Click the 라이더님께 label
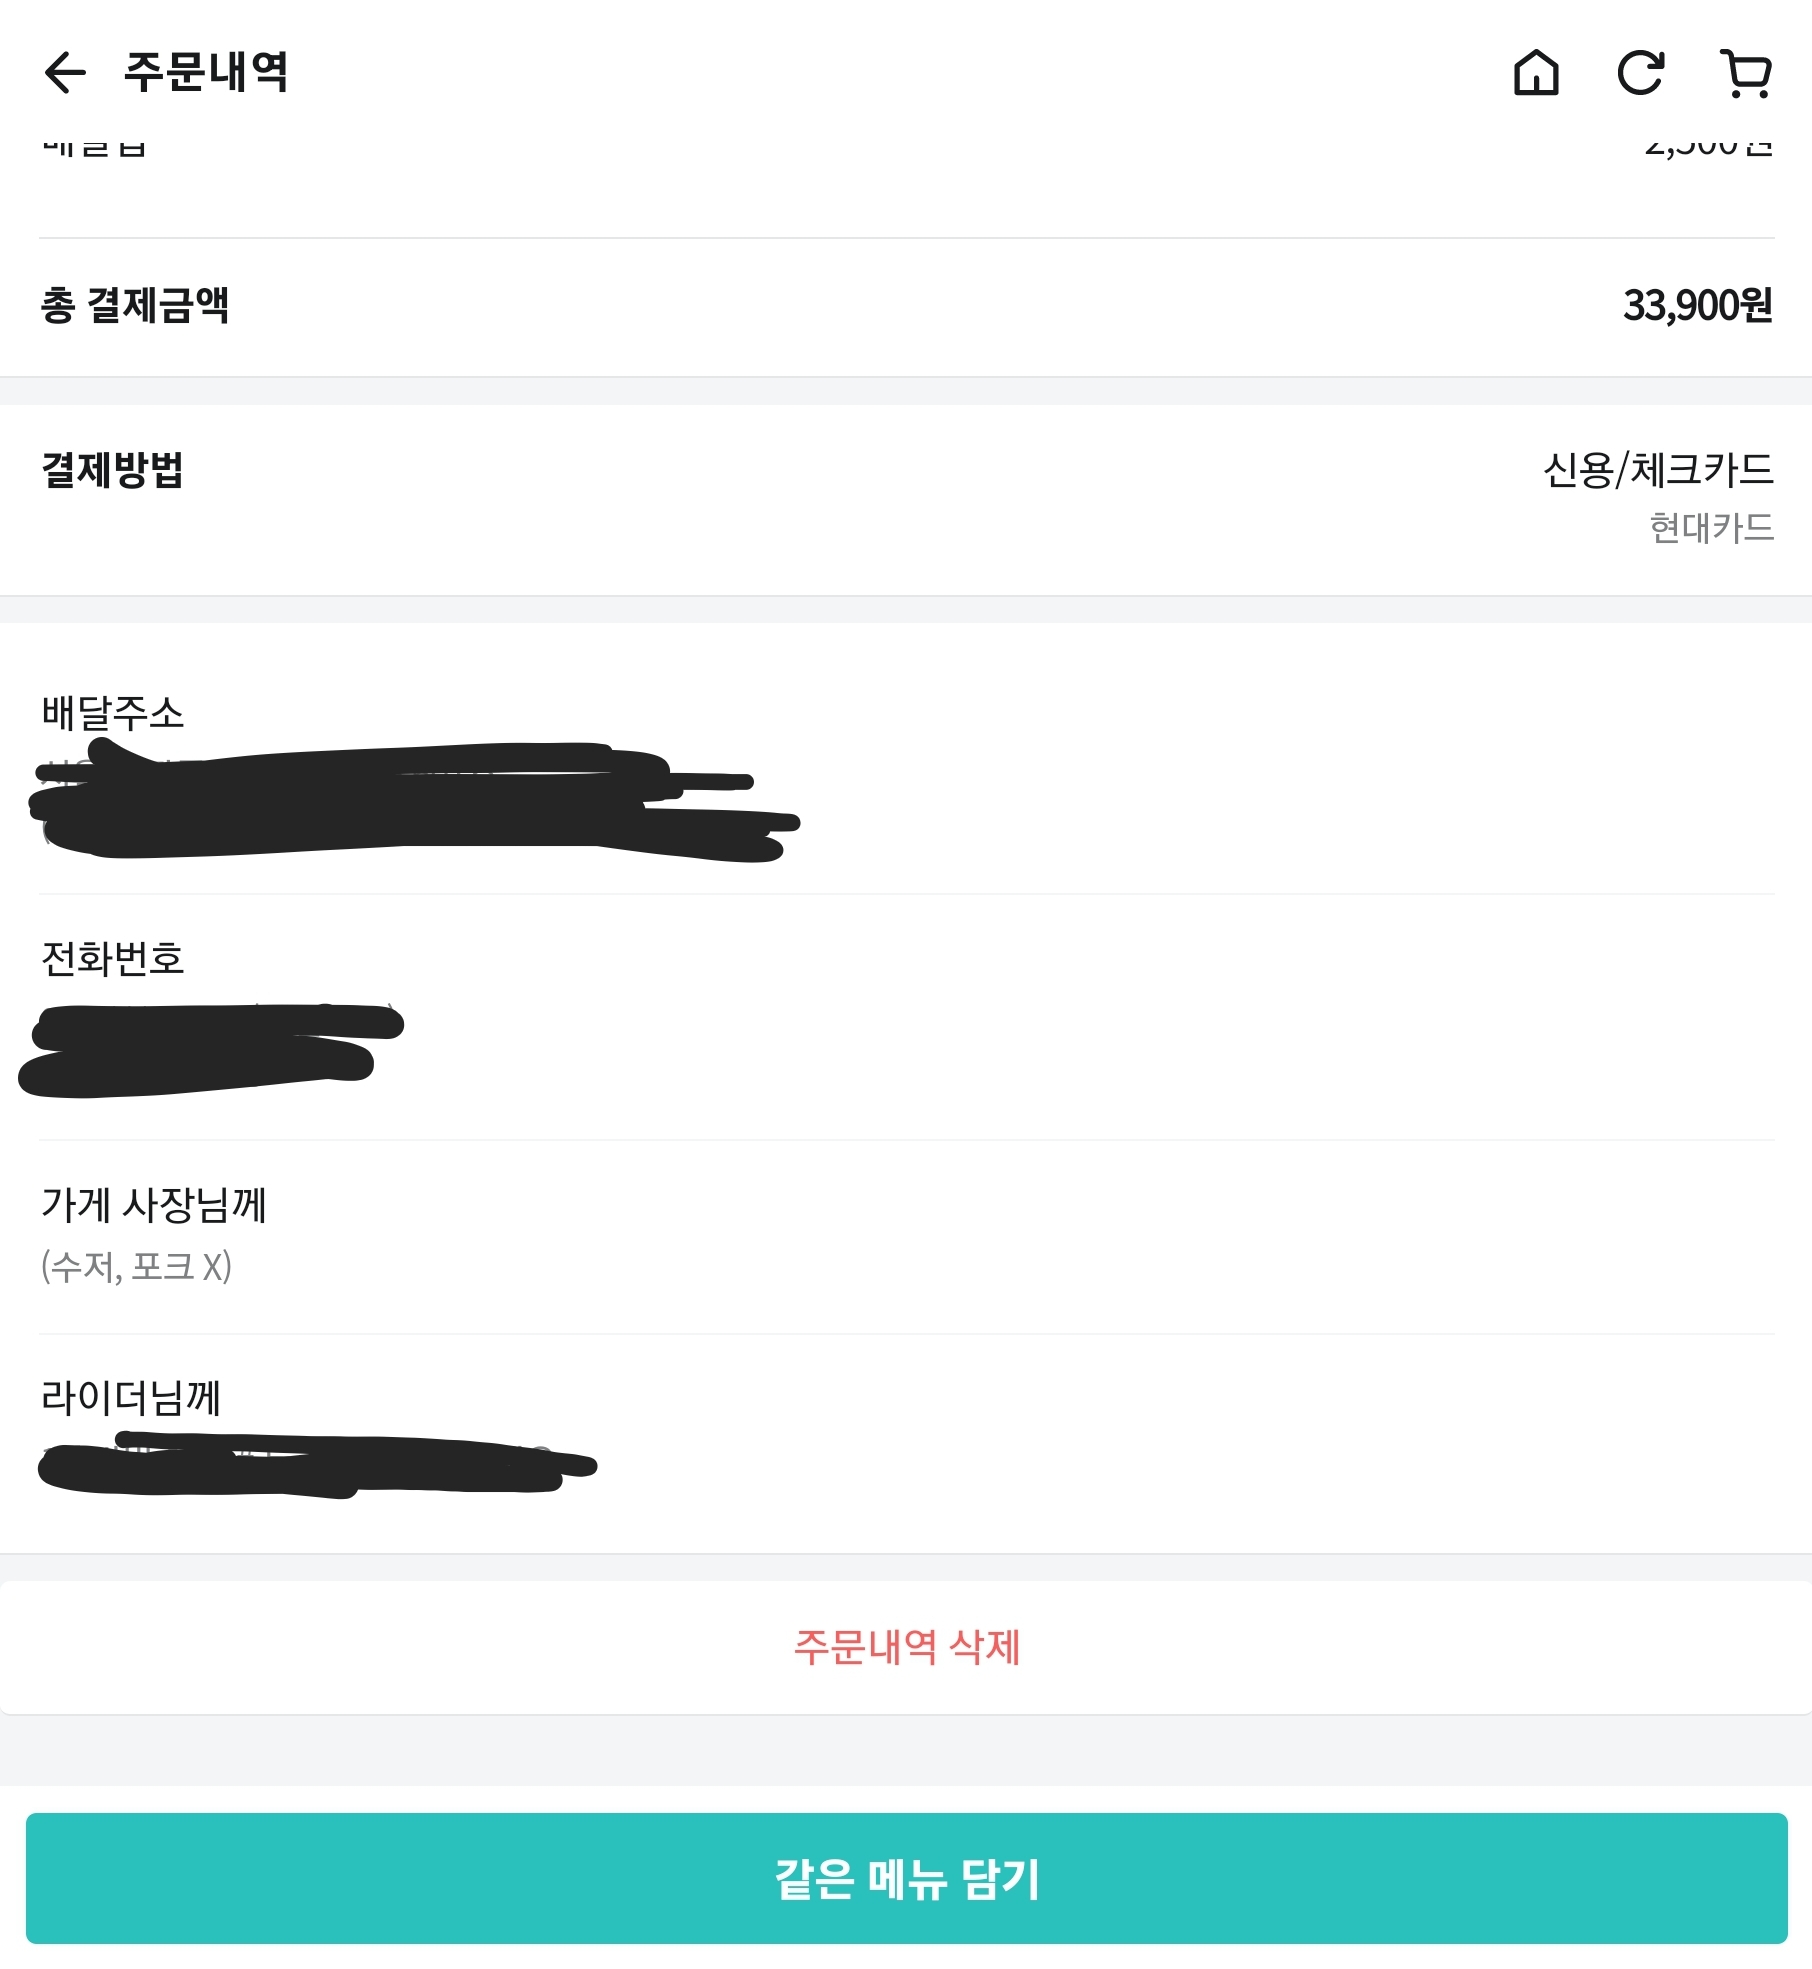 [131, 1397]
